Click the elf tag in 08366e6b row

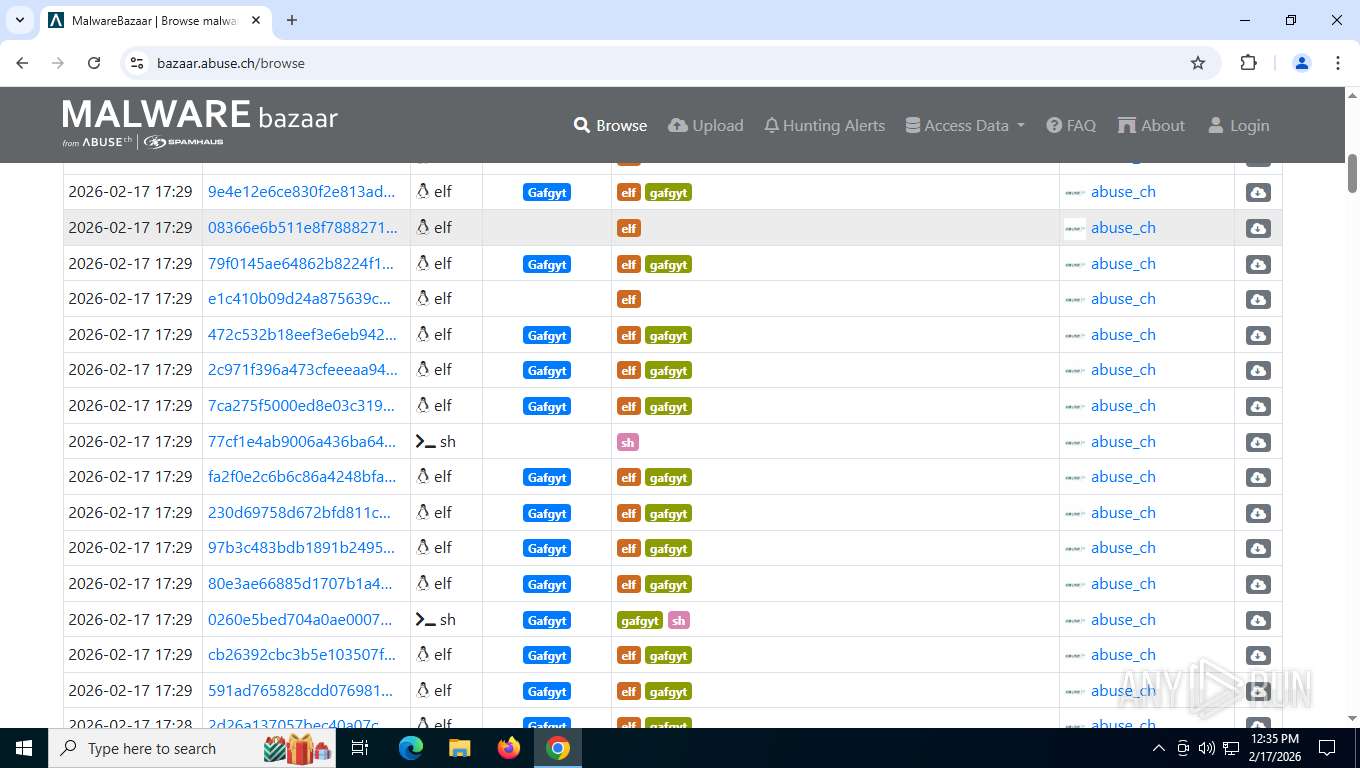click(x=628, y=229)
